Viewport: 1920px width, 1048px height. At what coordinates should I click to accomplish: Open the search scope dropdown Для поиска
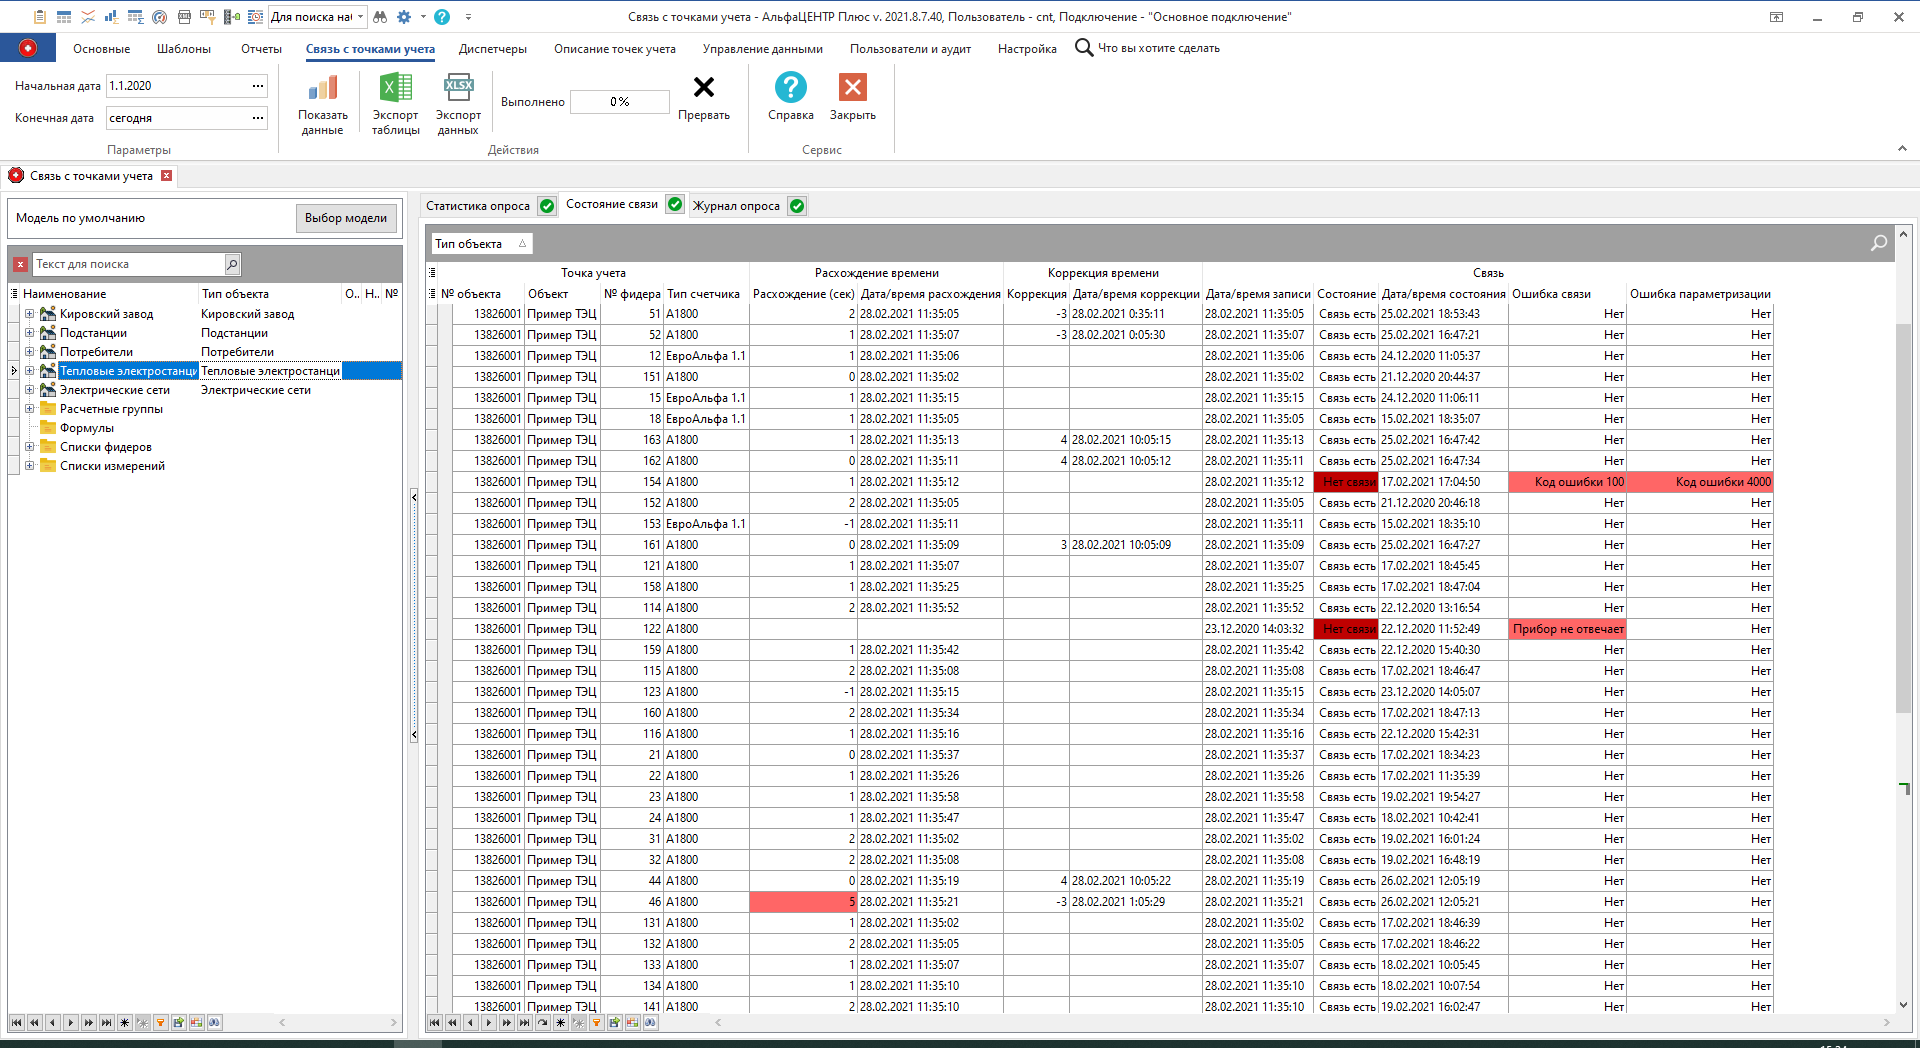[360, 17]
